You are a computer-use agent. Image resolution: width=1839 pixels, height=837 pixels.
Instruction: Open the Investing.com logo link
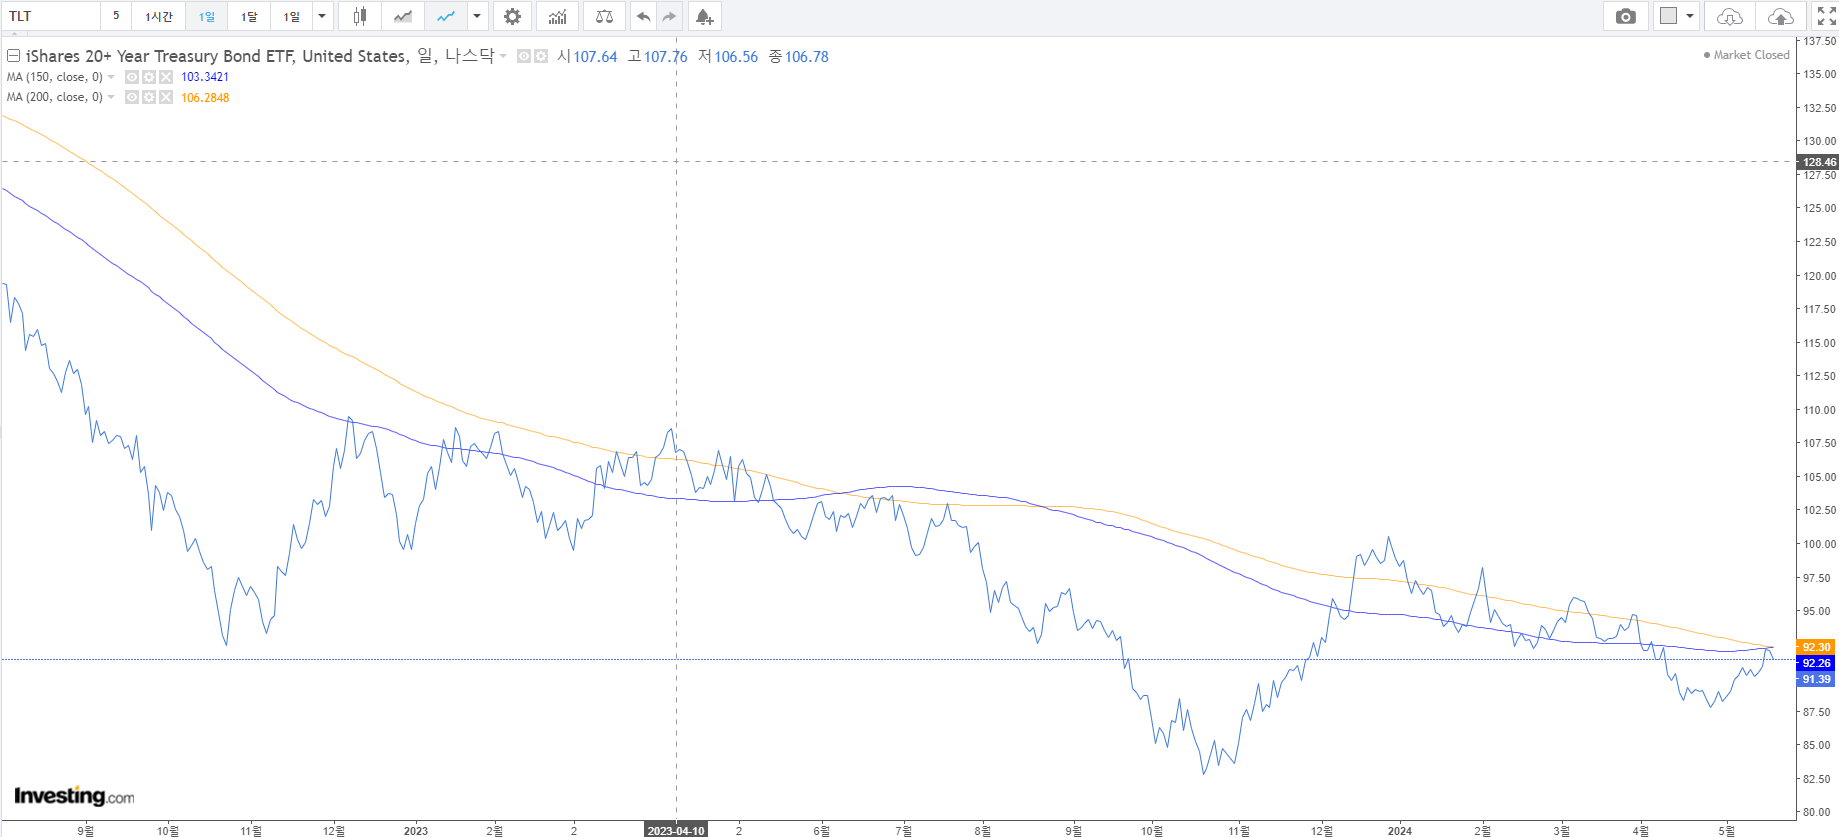click(74, 796)
